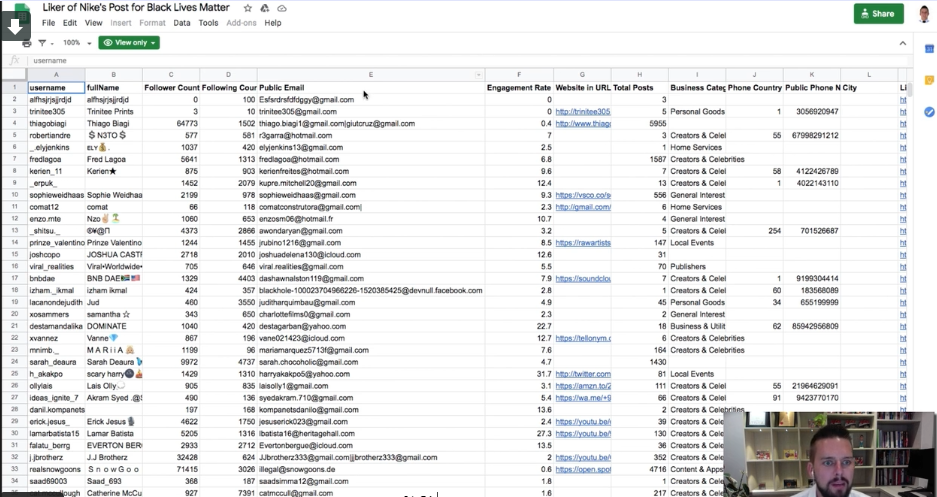Click the Move to Drive folder icon
937x497 pixels.
click(265, 8)
